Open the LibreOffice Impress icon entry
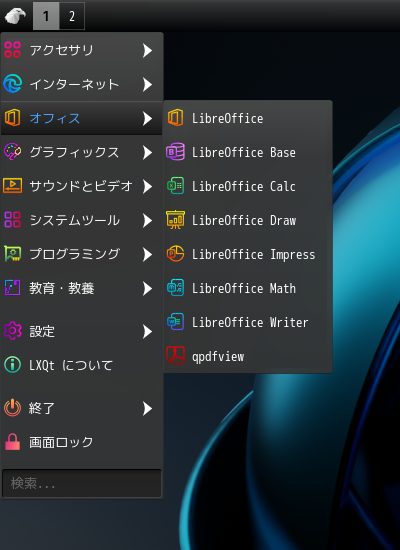This screenshot has height=550, width=400. pyautogui.click(x=175, y=254)
